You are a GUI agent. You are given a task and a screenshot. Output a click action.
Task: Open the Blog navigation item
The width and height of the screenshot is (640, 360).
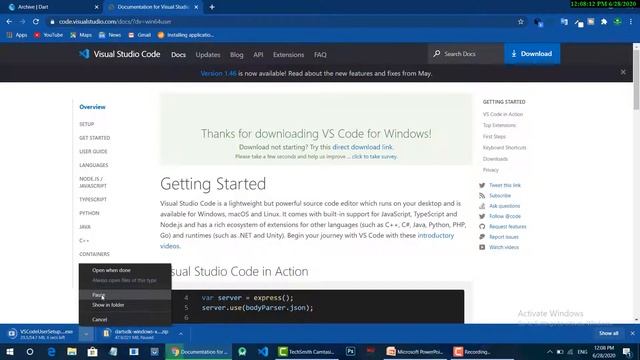click(236, 55)
